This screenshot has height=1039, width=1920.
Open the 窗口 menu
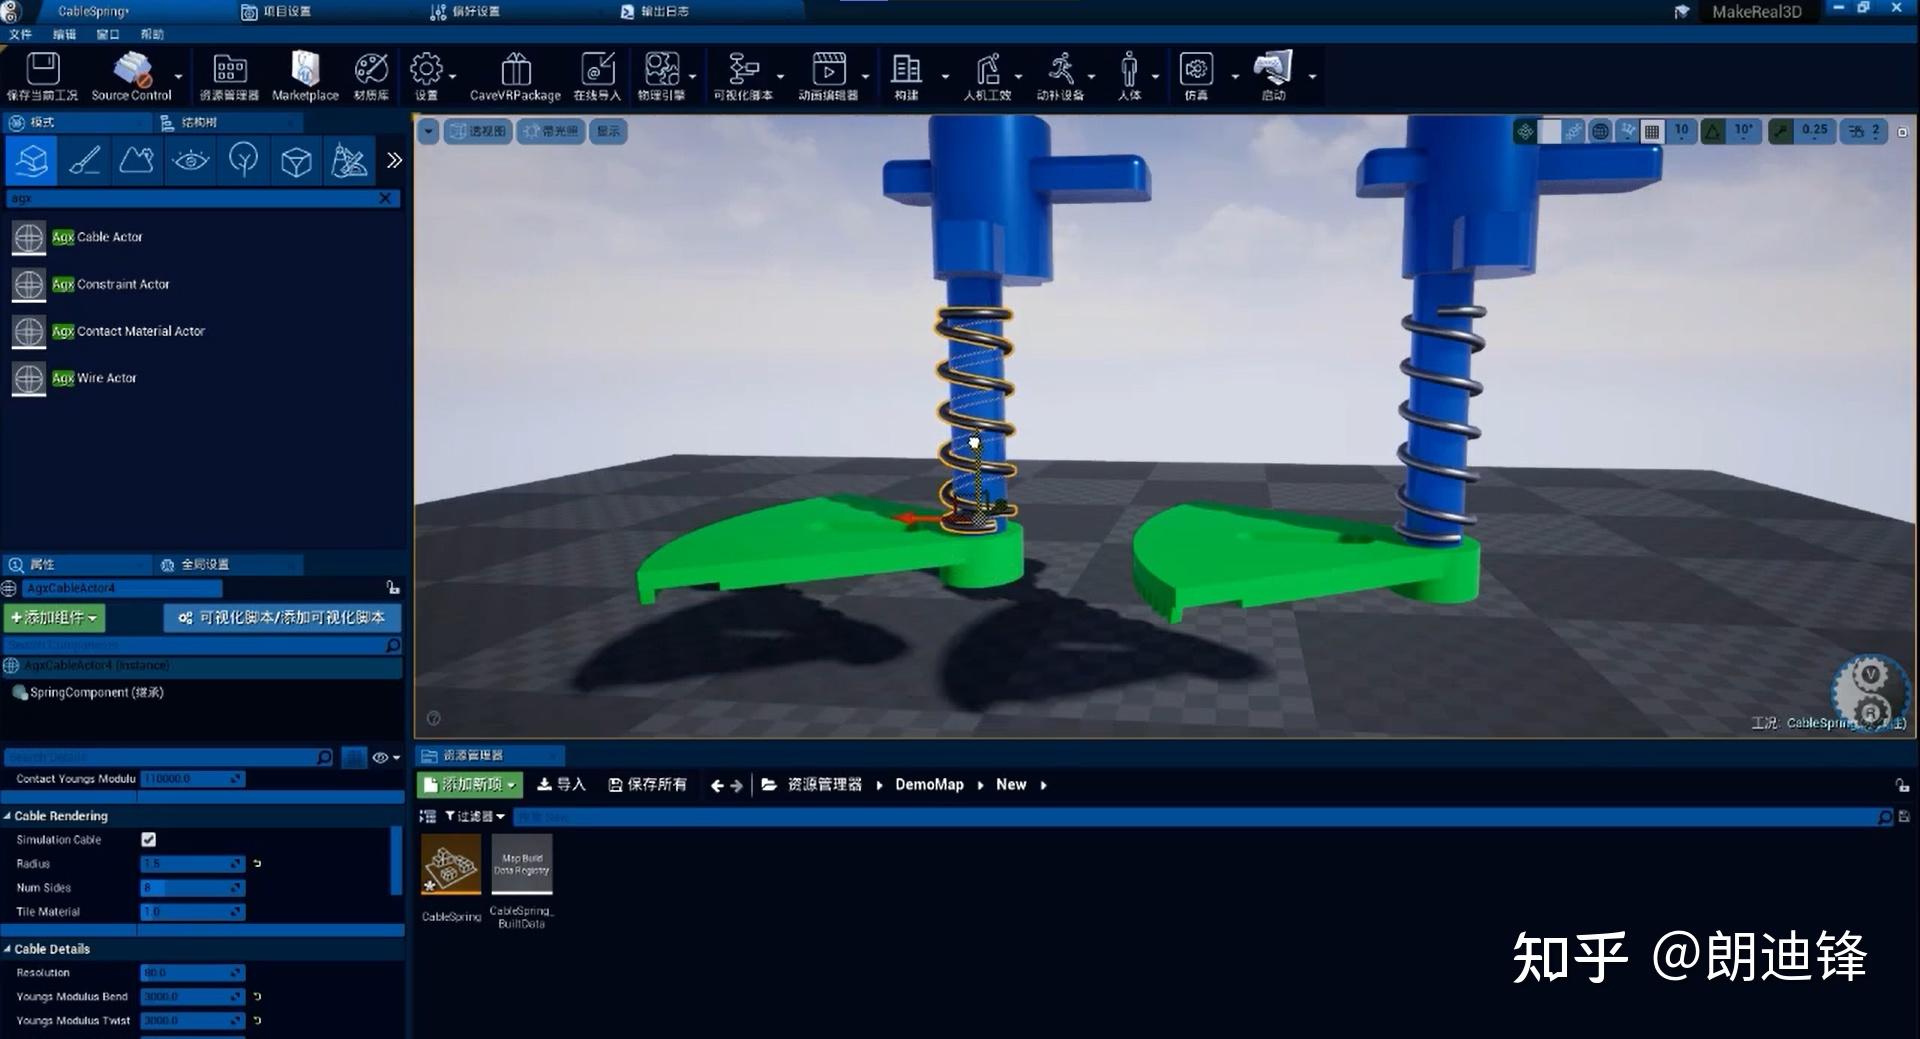click(106, 33)
